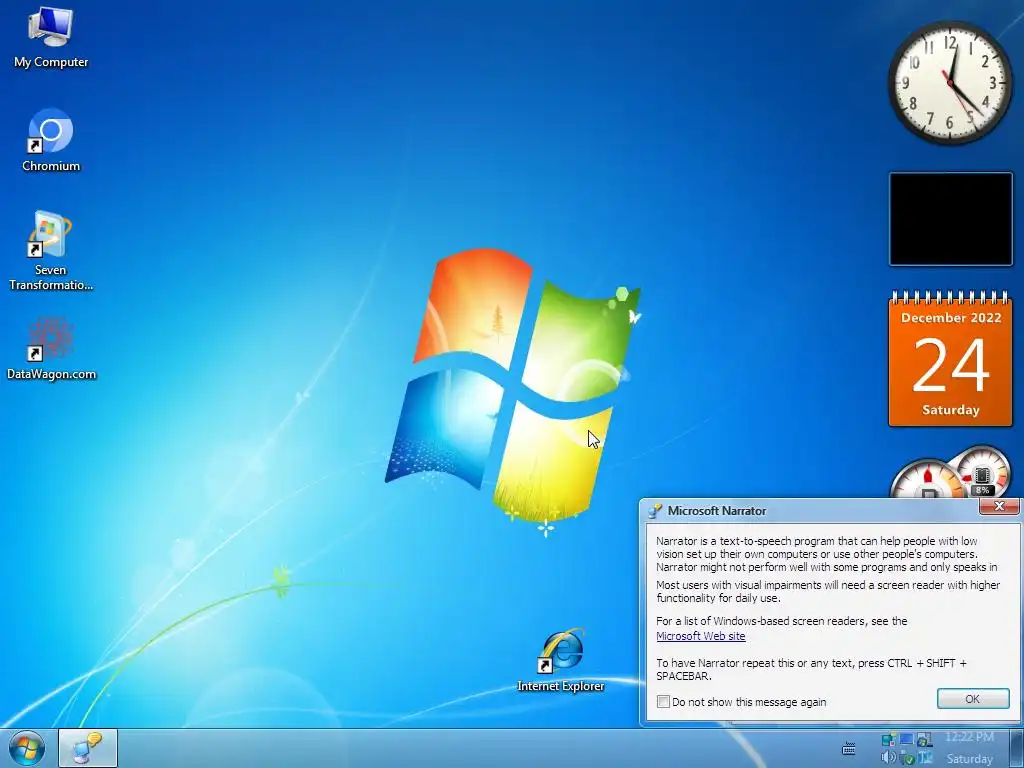Click the Microsoft Narrator title bar icon
This screenshot has width=1024, height=768.
[654, 511]
